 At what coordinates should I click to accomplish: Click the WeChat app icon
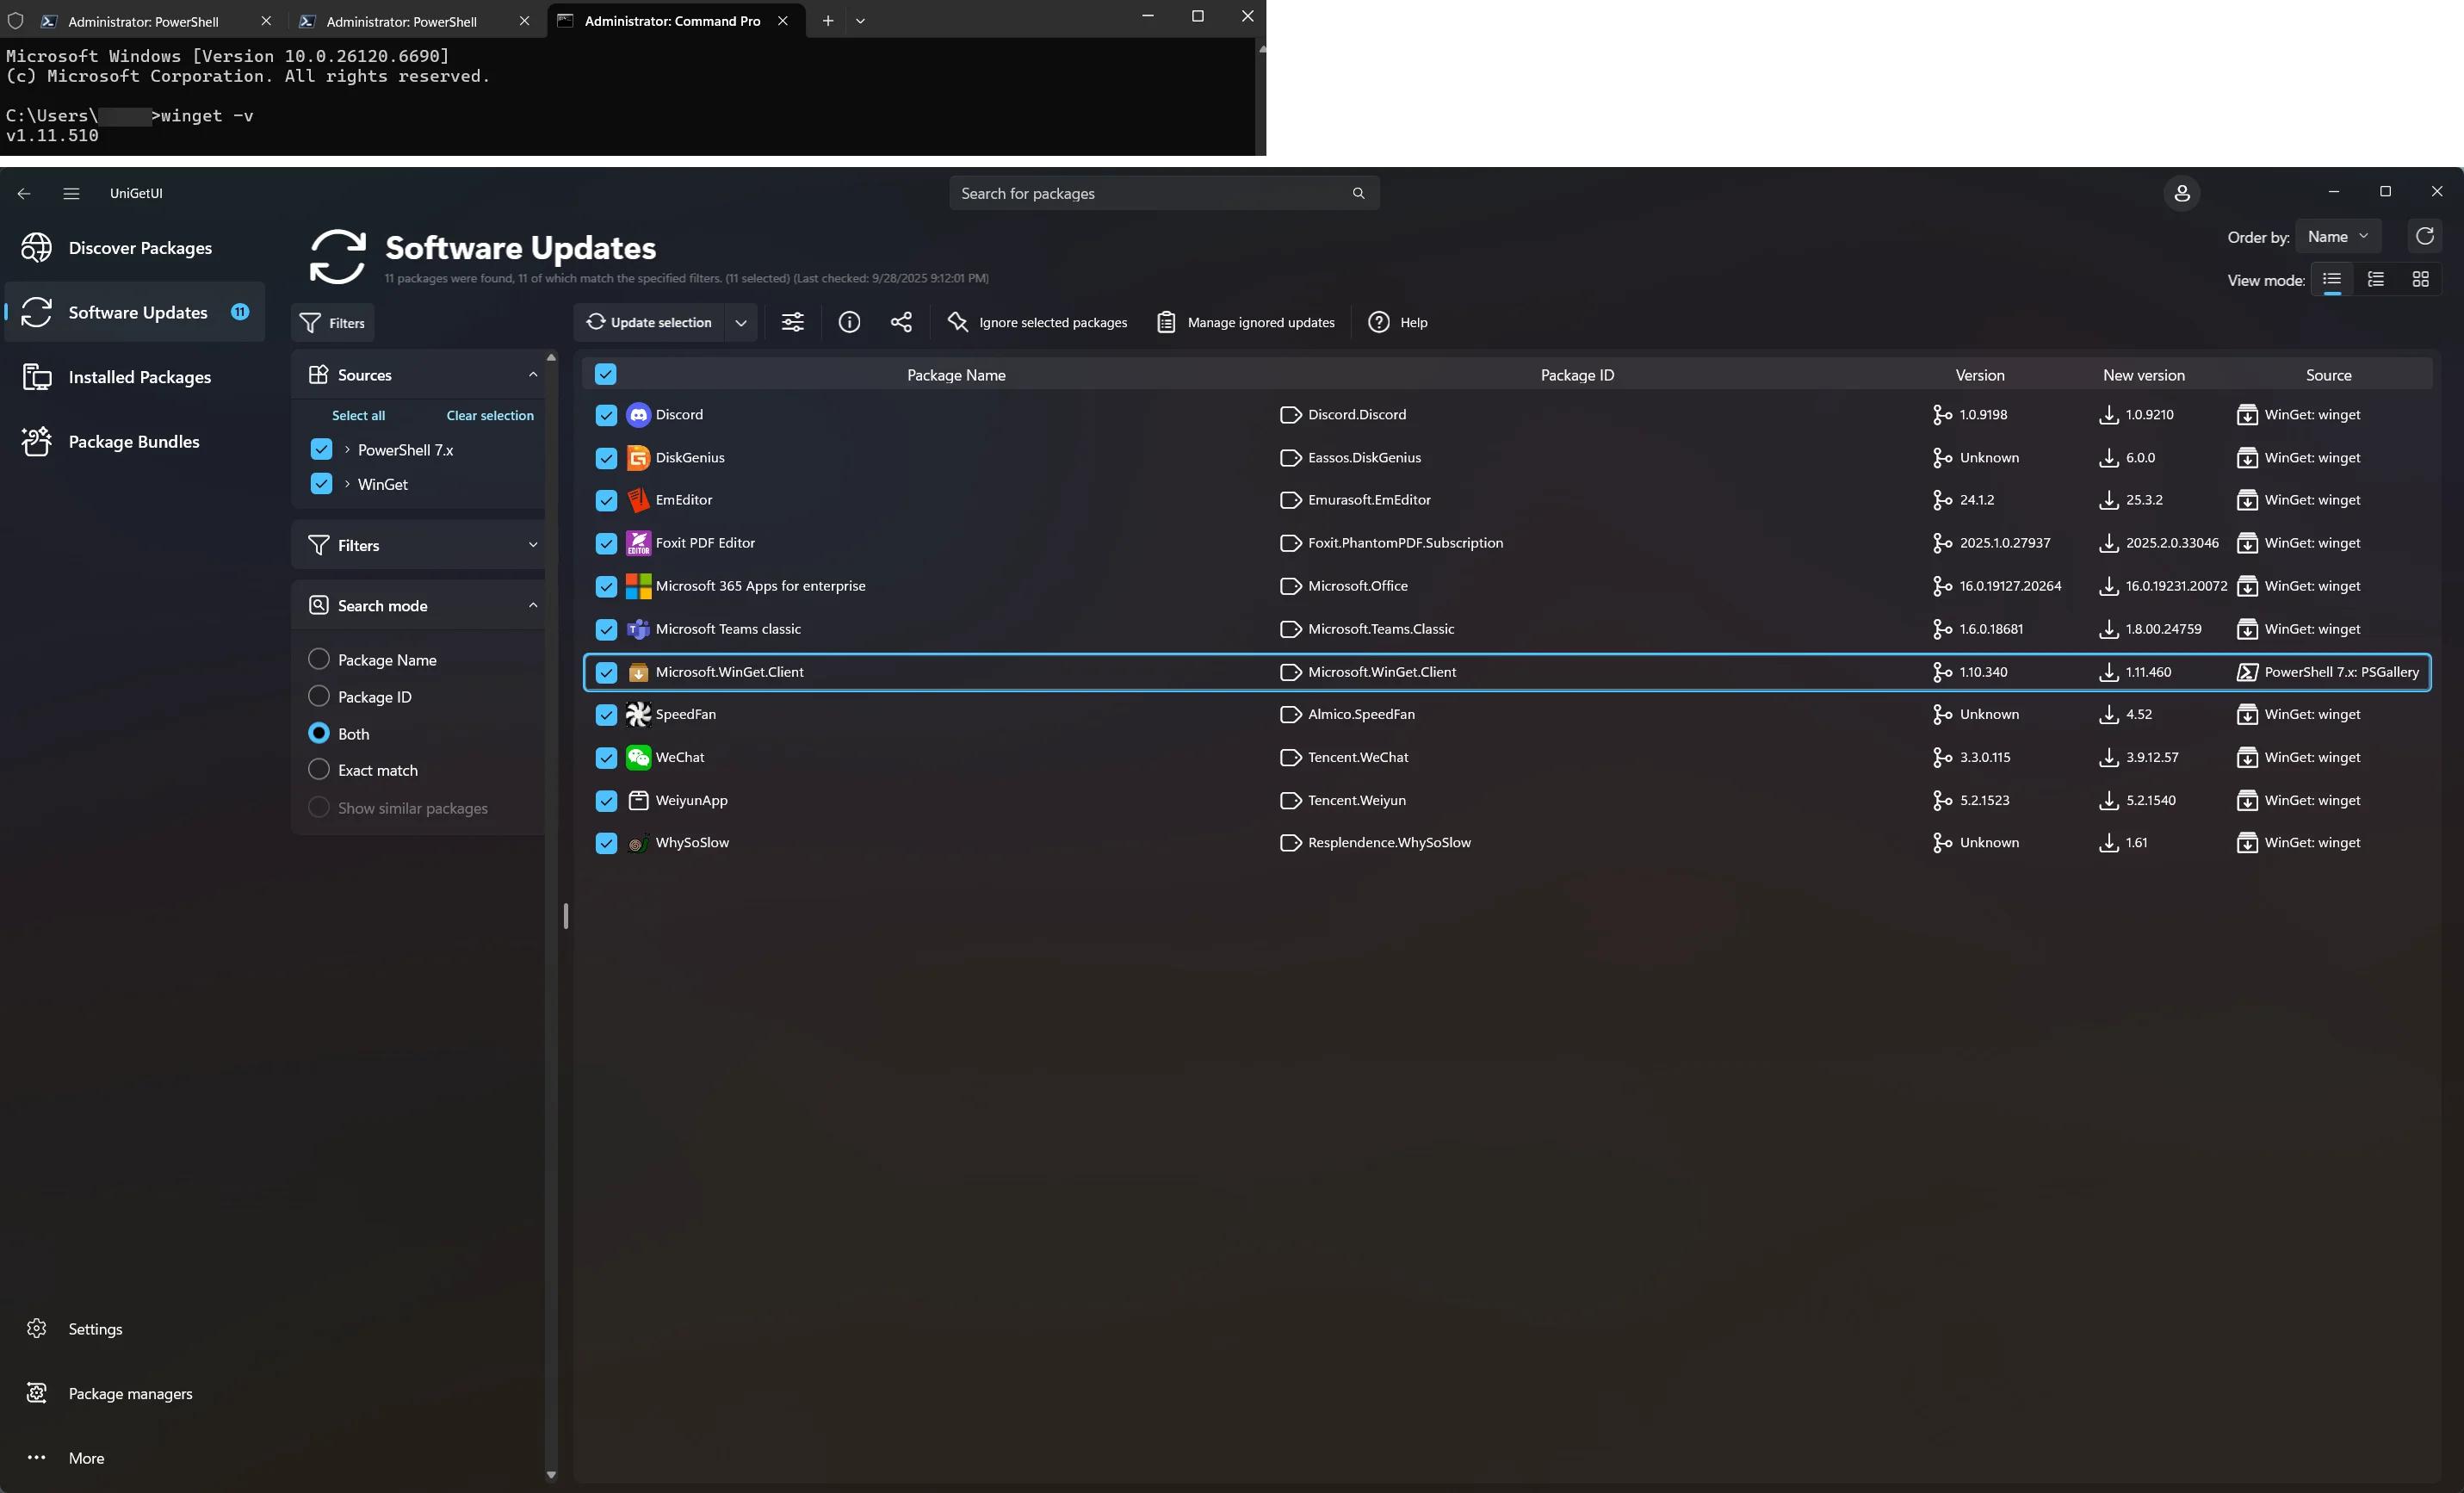coord(638,757)
